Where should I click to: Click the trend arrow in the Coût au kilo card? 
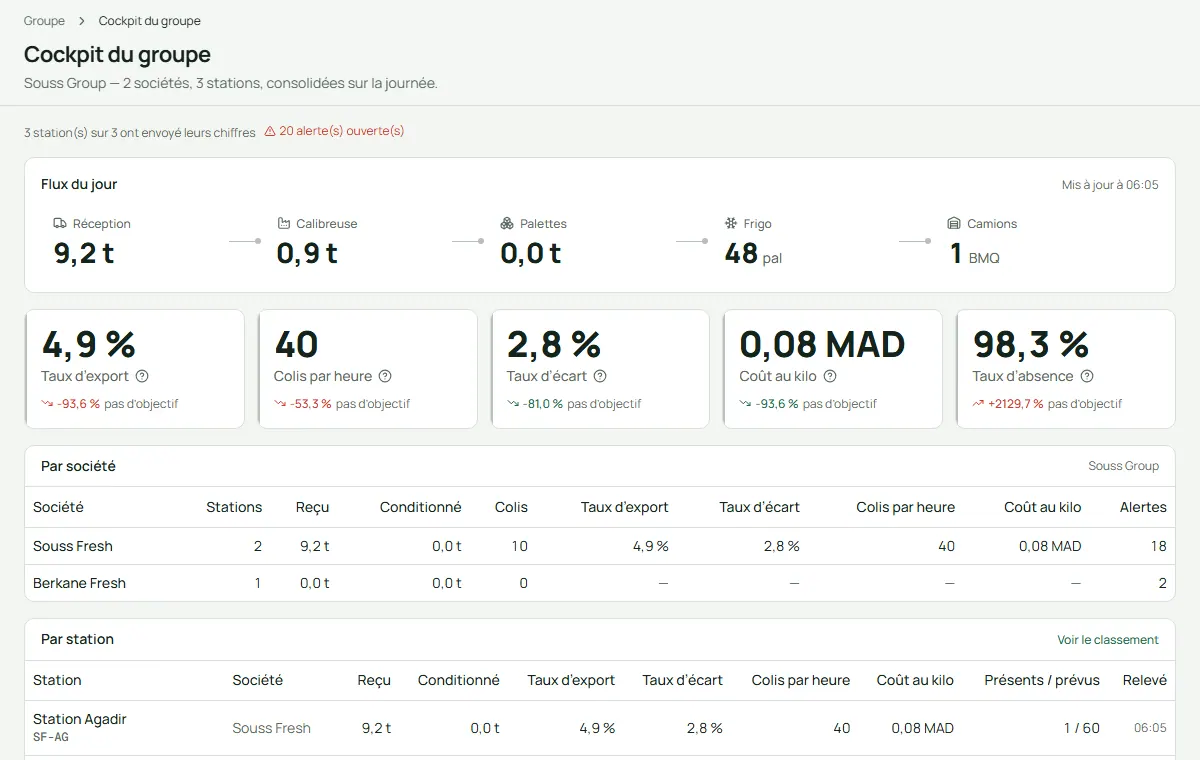tap(746, 404)
